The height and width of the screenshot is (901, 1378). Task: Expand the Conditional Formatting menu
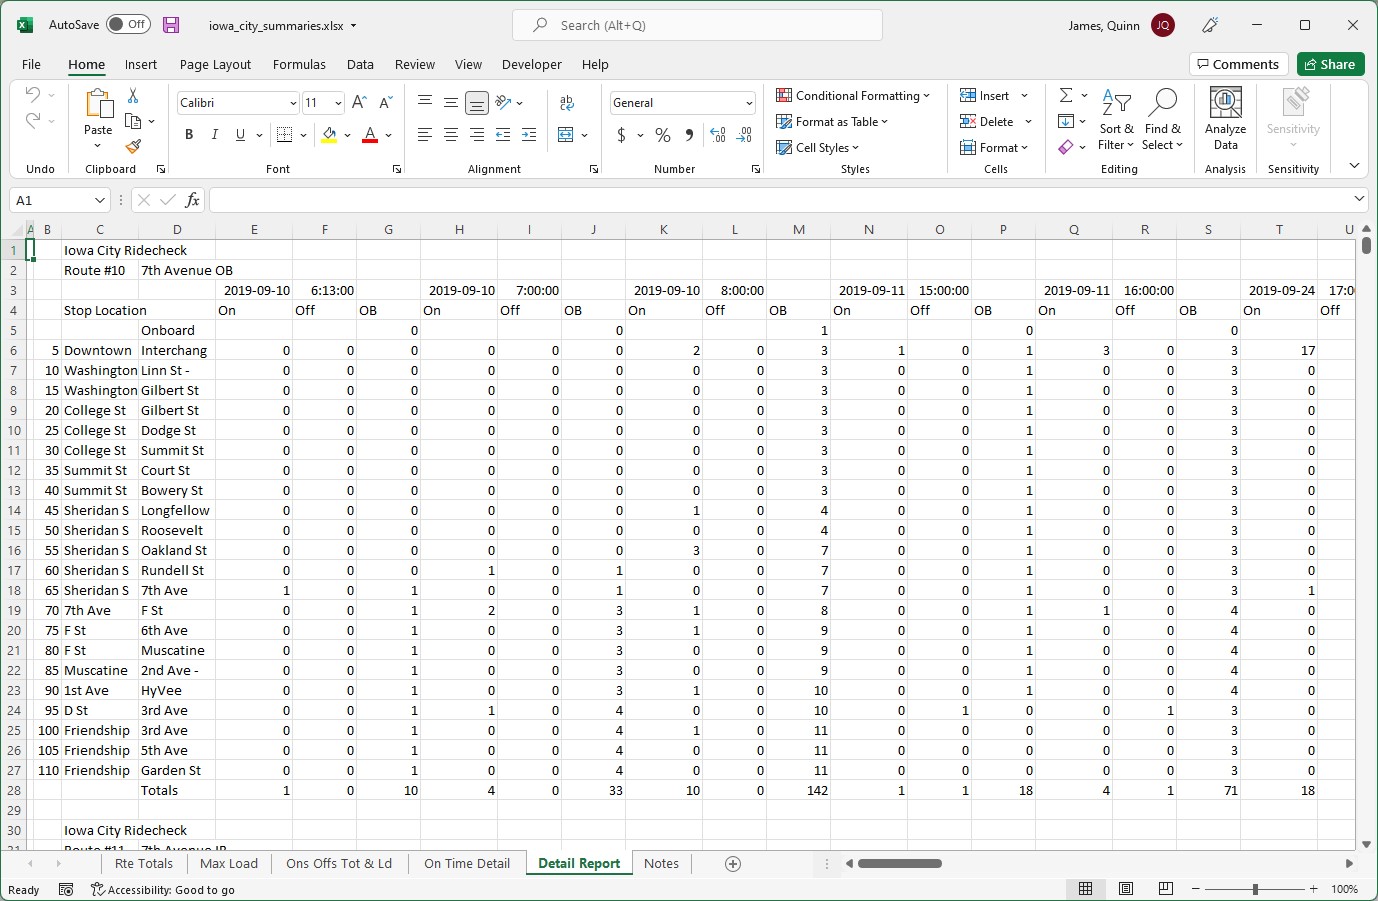[x=854, y=95]
